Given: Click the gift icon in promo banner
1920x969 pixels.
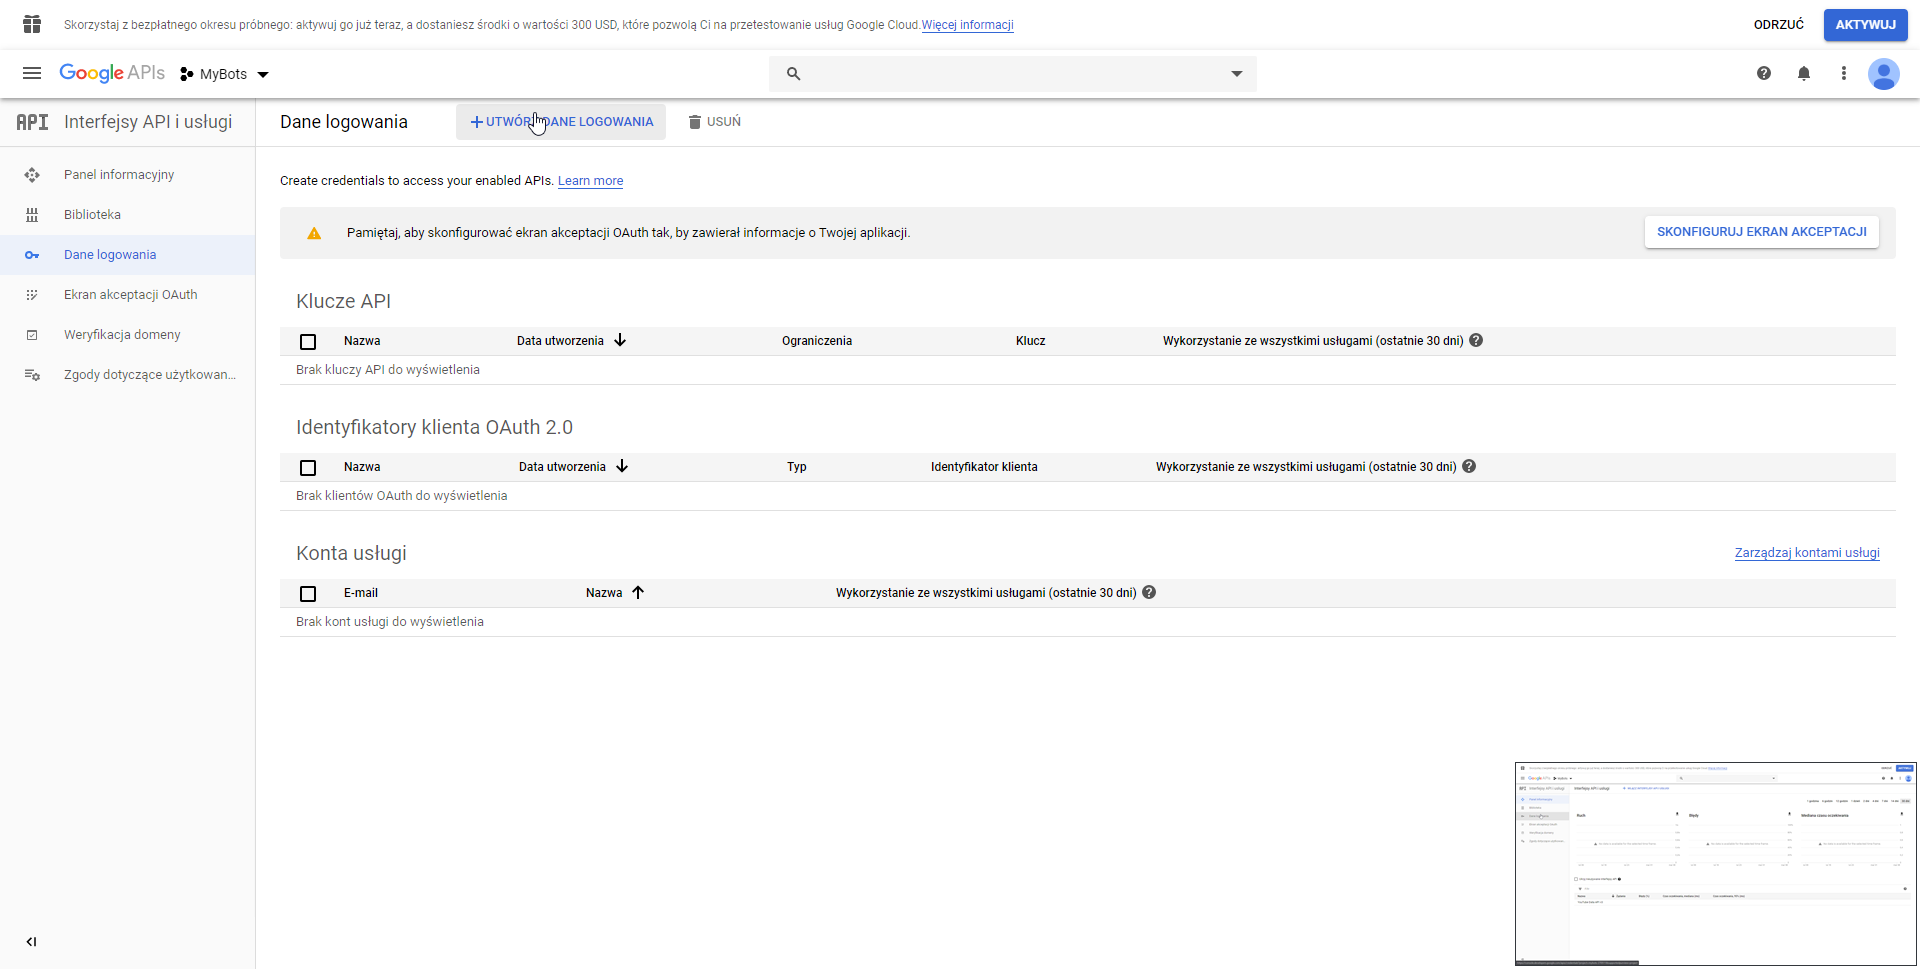Looking at the screenshot, I should 32,24.
